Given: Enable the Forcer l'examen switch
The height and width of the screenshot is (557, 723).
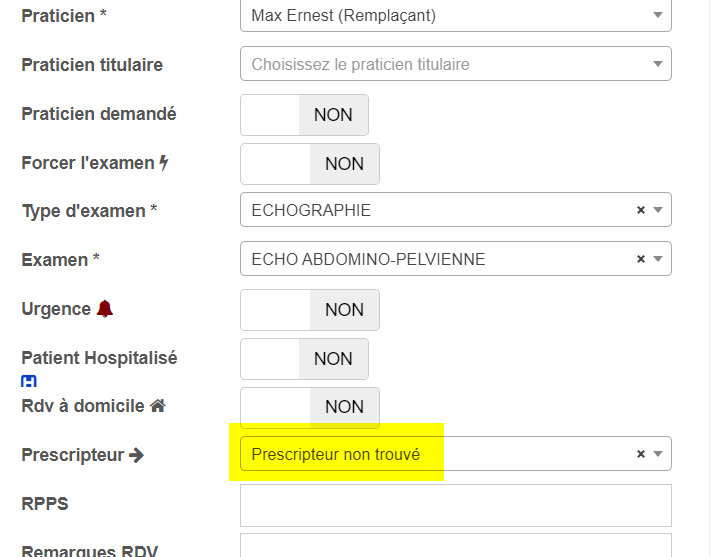Looking at the screenshot, I should (x=310, y=164).
